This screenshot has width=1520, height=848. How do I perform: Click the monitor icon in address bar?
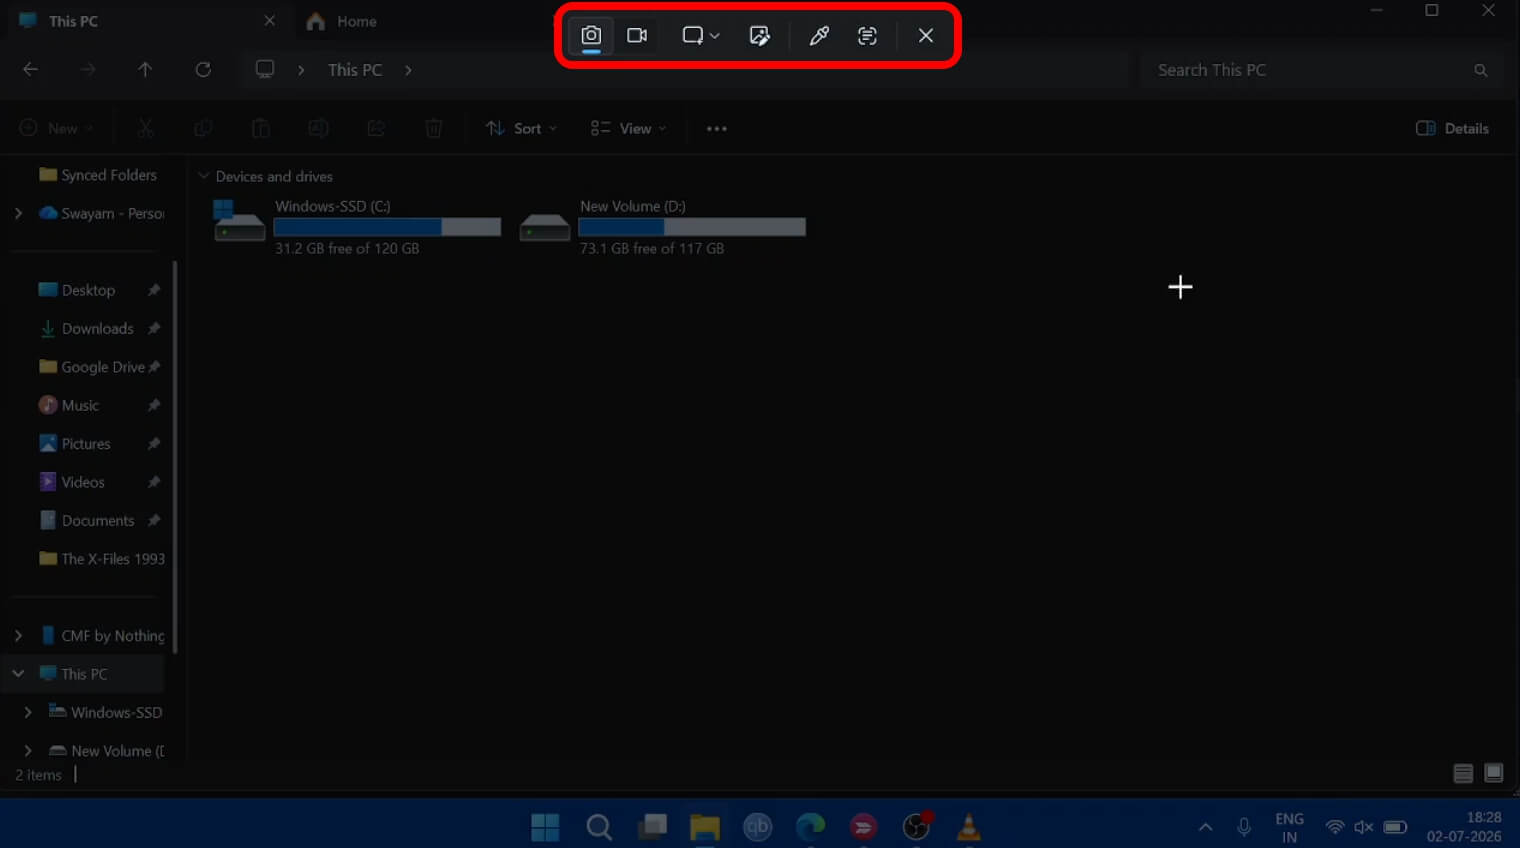click(265, 69)
